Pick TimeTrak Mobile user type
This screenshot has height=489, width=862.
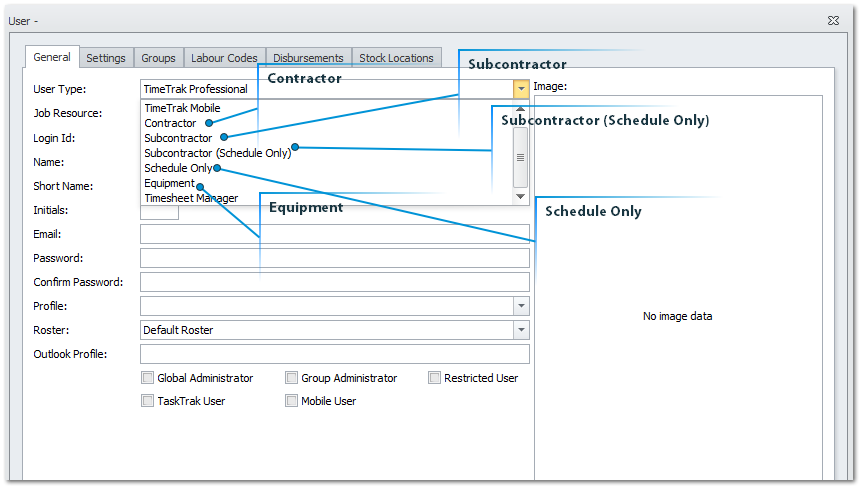point(182,108)
